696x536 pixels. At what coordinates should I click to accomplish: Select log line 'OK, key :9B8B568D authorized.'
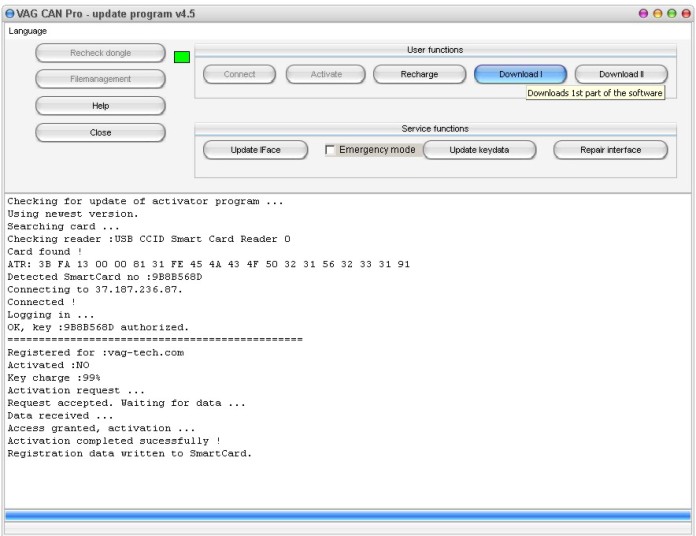coord(98,327)
